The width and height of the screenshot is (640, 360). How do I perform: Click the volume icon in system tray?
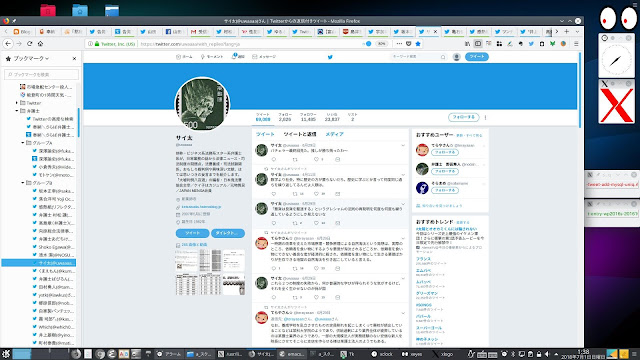tap(547, 354)
